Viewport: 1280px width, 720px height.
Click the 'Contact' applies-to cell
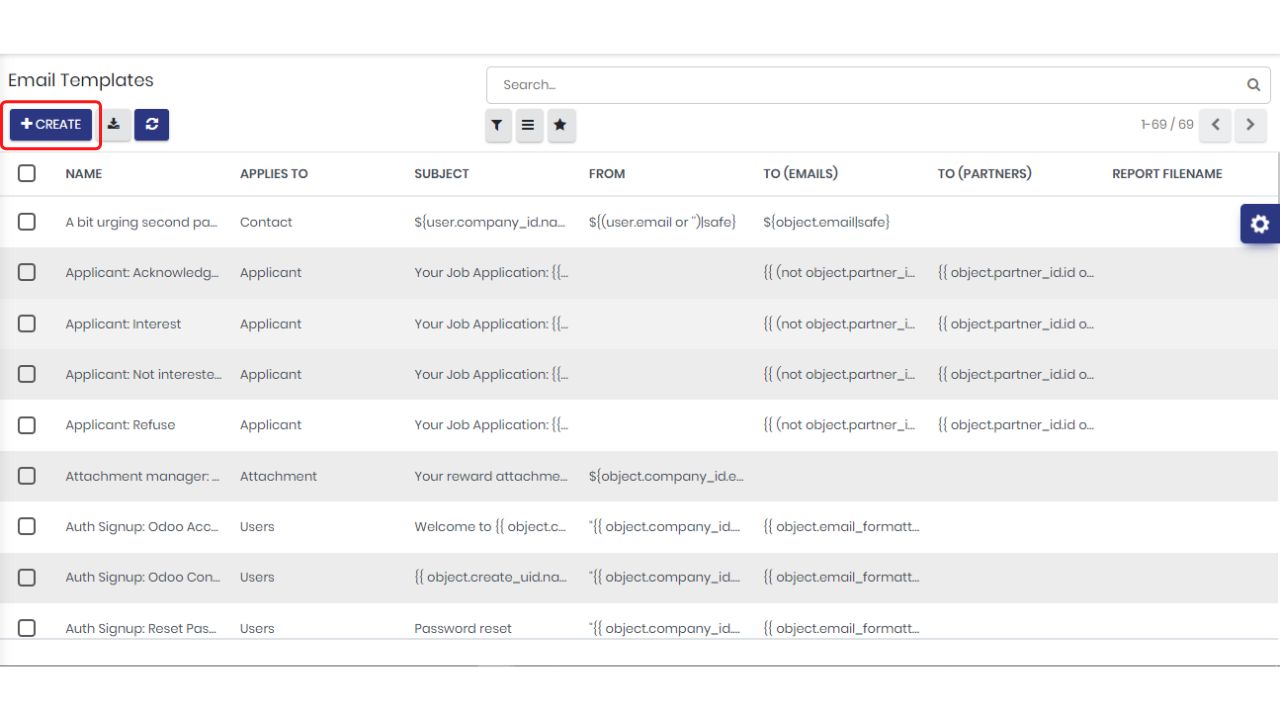pyautogui.click(x=266, y=222)
